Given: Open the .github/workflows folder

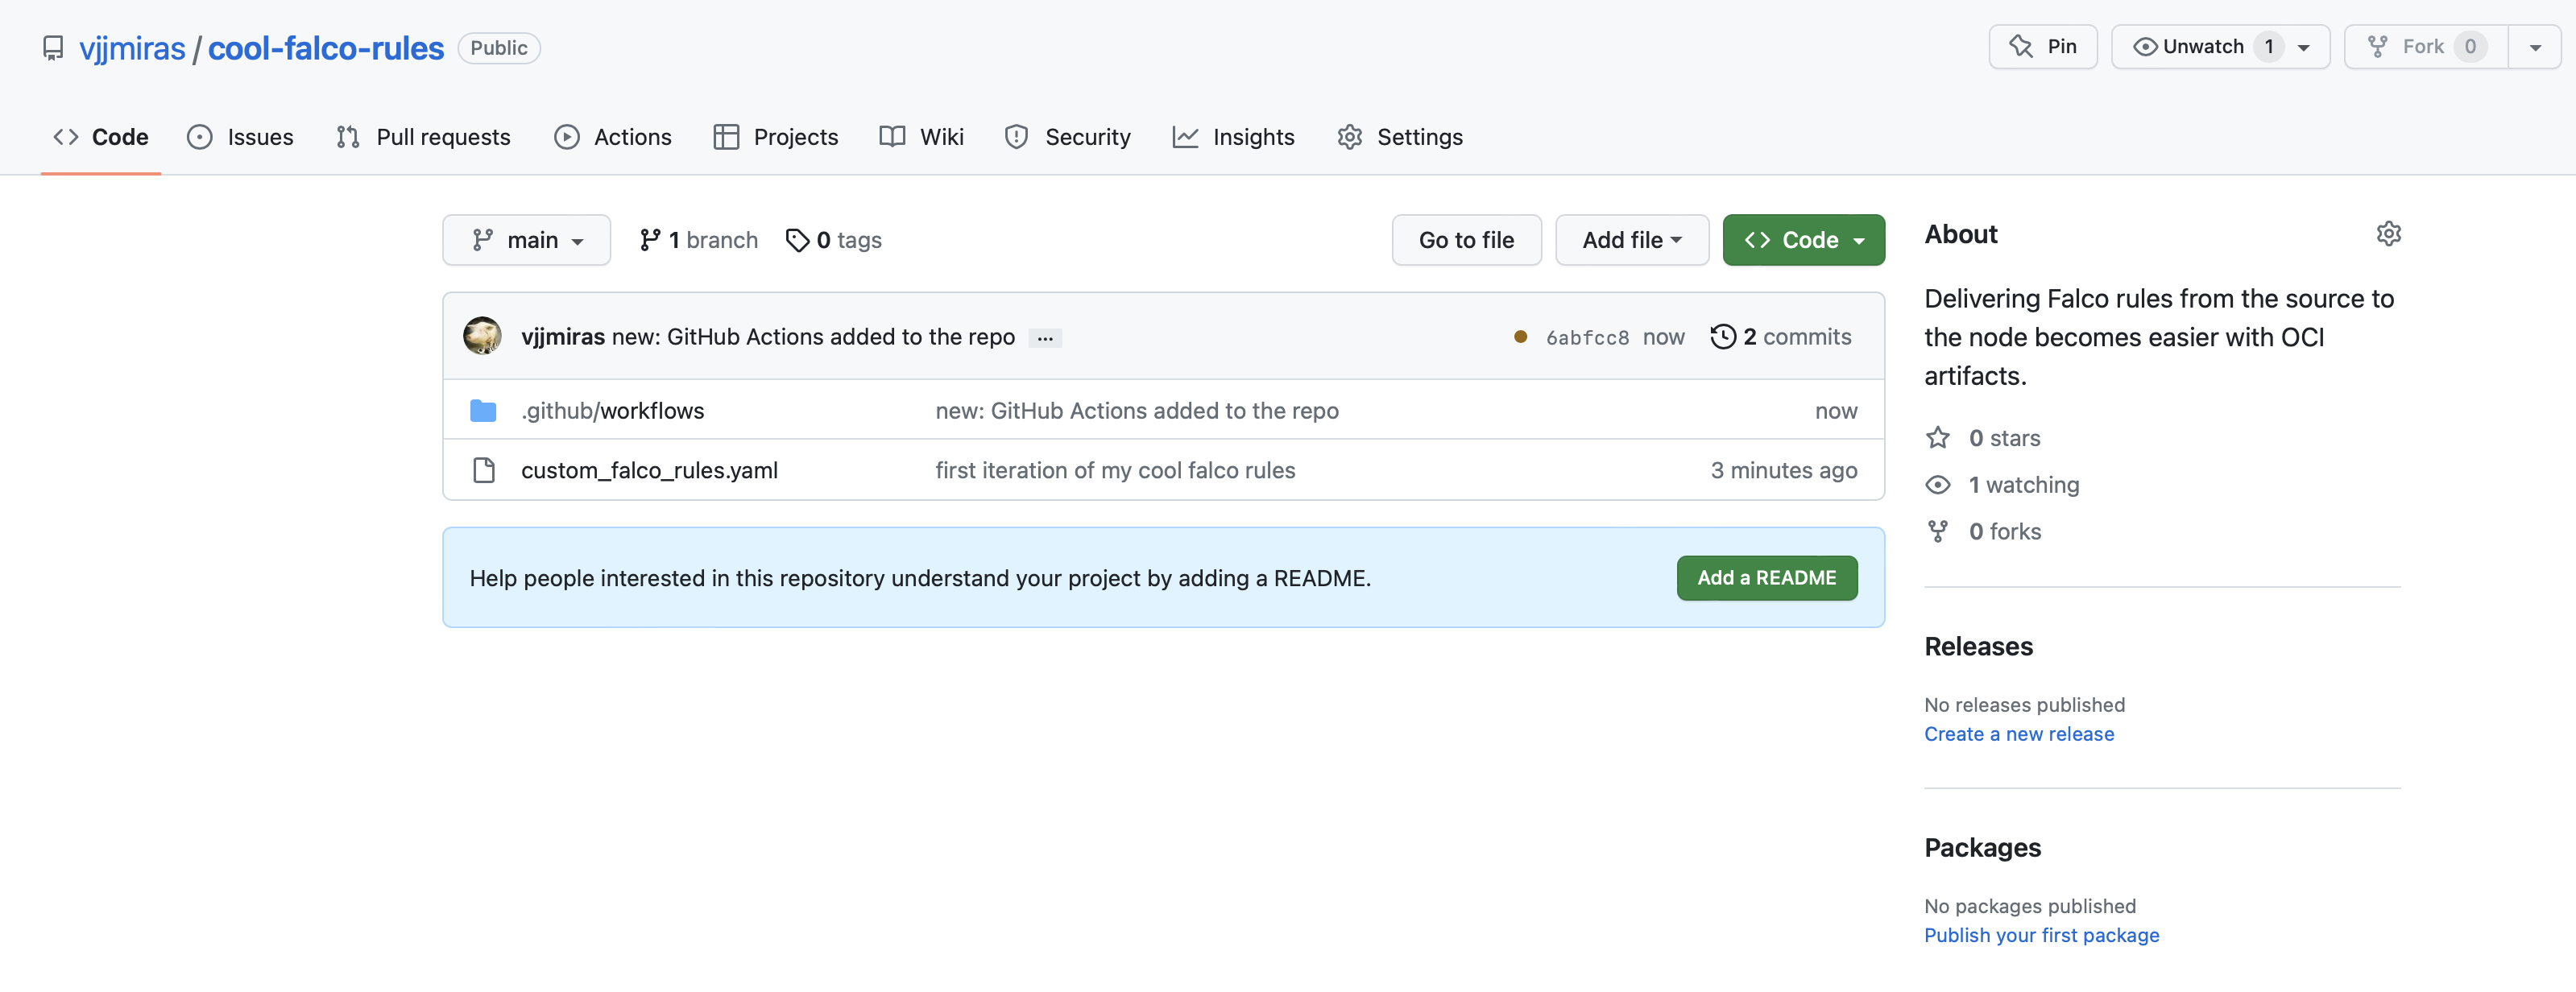Looking at the screenshot, I should [611, 407].
